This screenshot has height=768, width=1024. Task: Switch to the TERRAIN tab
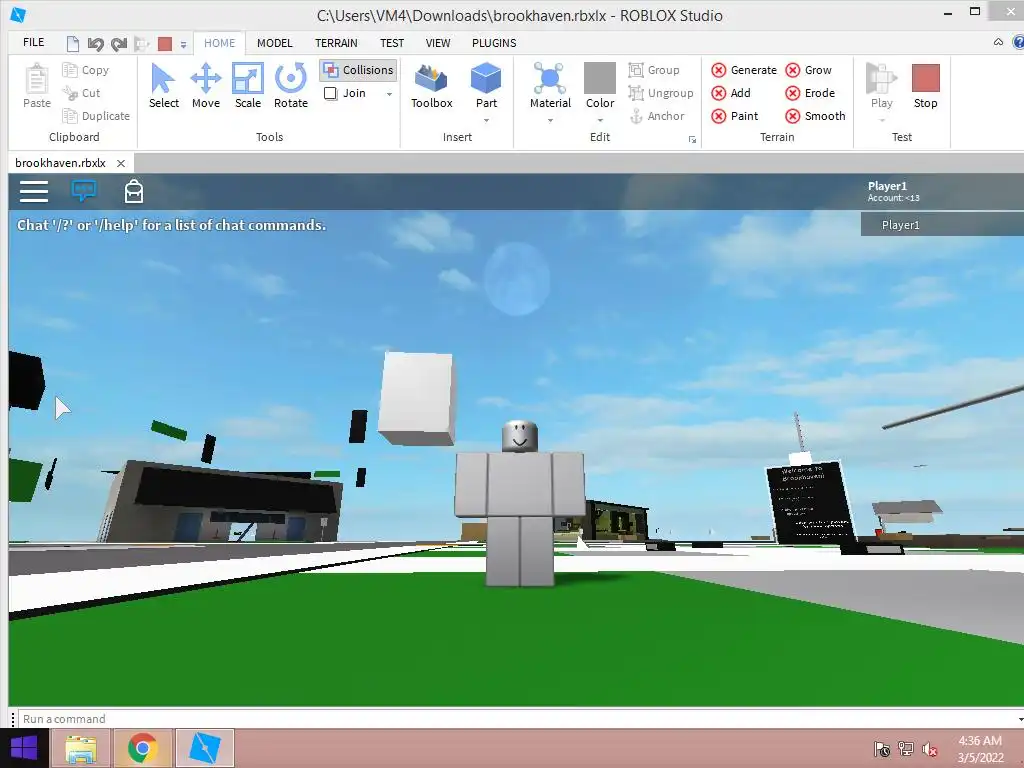coord(336,43)
